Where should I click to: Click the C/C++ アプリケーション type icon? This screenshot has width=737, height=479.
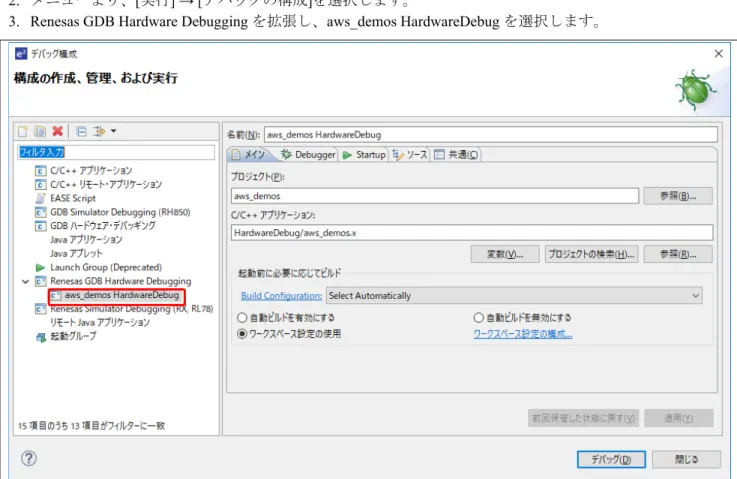pos(40,171)
